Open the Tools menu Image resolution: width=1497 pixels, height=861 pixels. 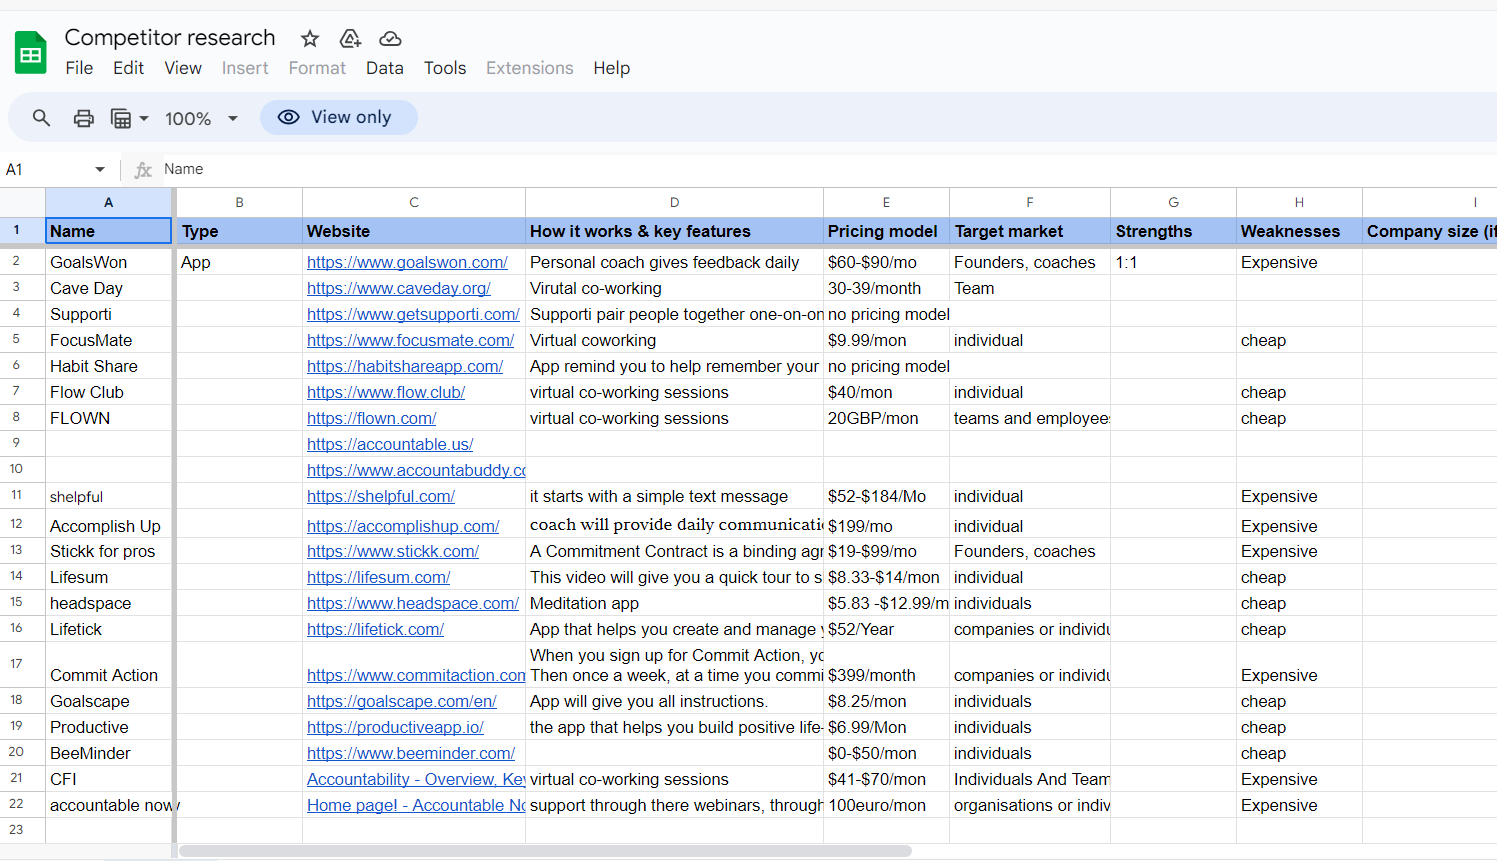tap(445, 68)
